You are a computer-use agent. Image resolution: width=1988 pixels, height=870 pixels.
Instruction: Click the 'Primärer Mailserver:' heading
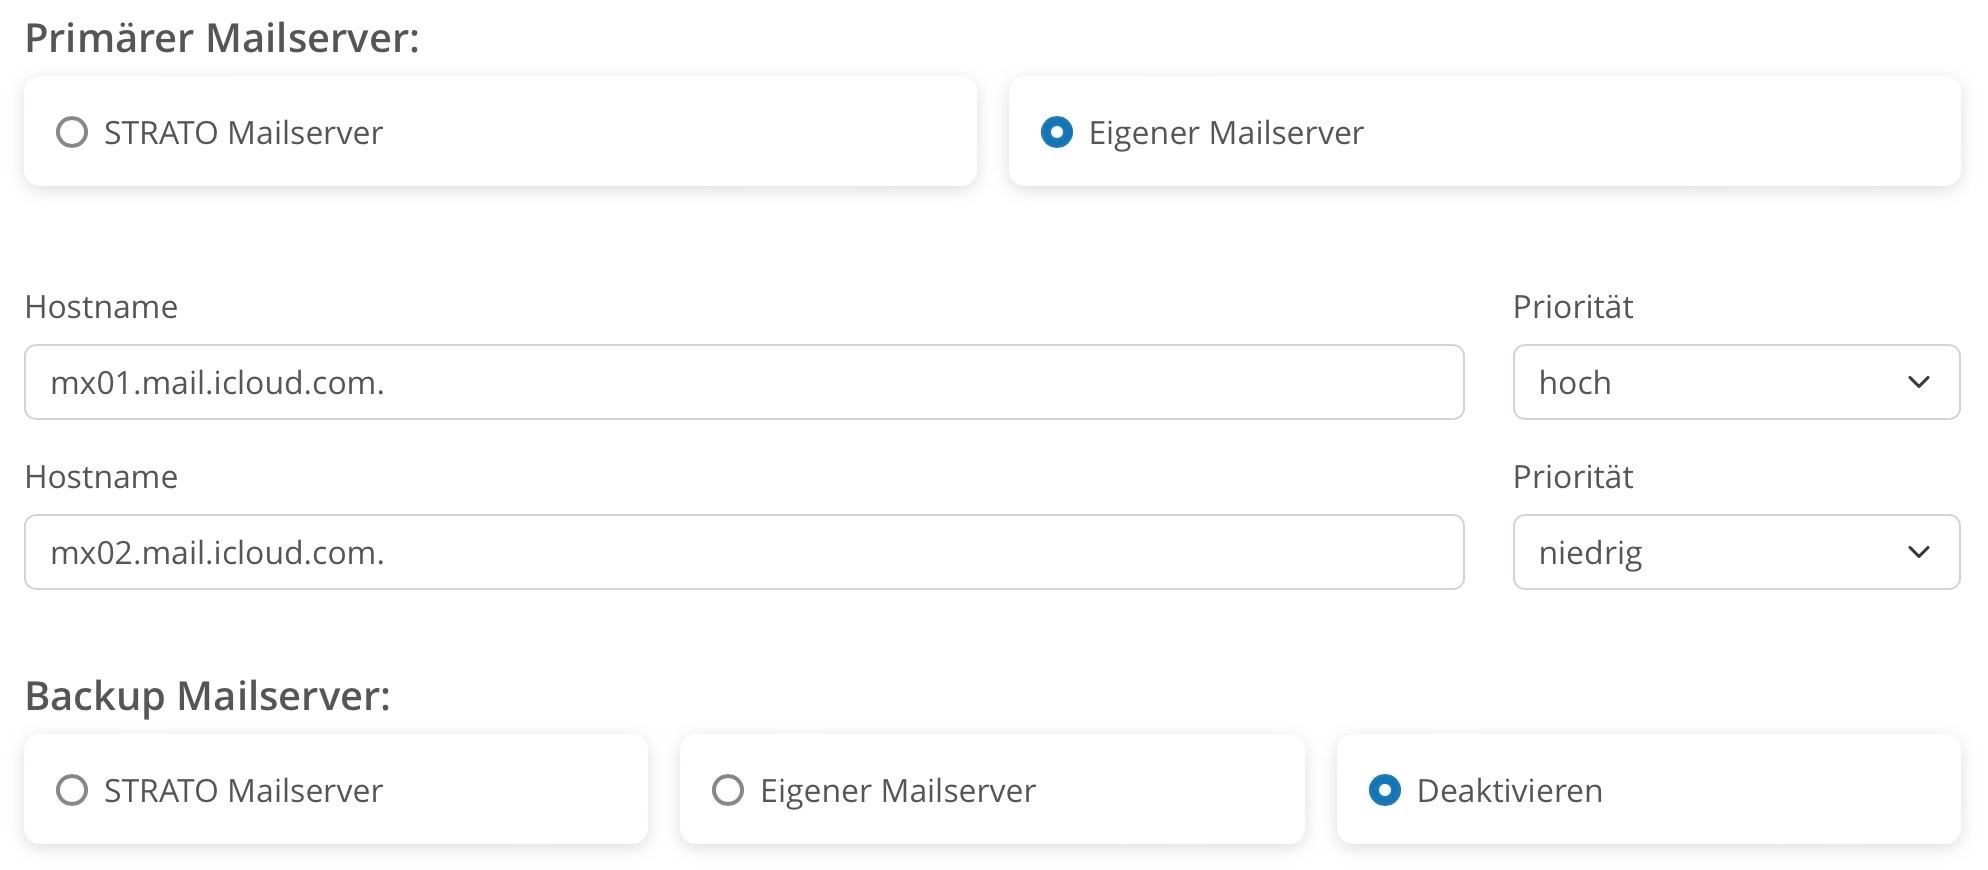pyautogui.click(x=222, y=38)
